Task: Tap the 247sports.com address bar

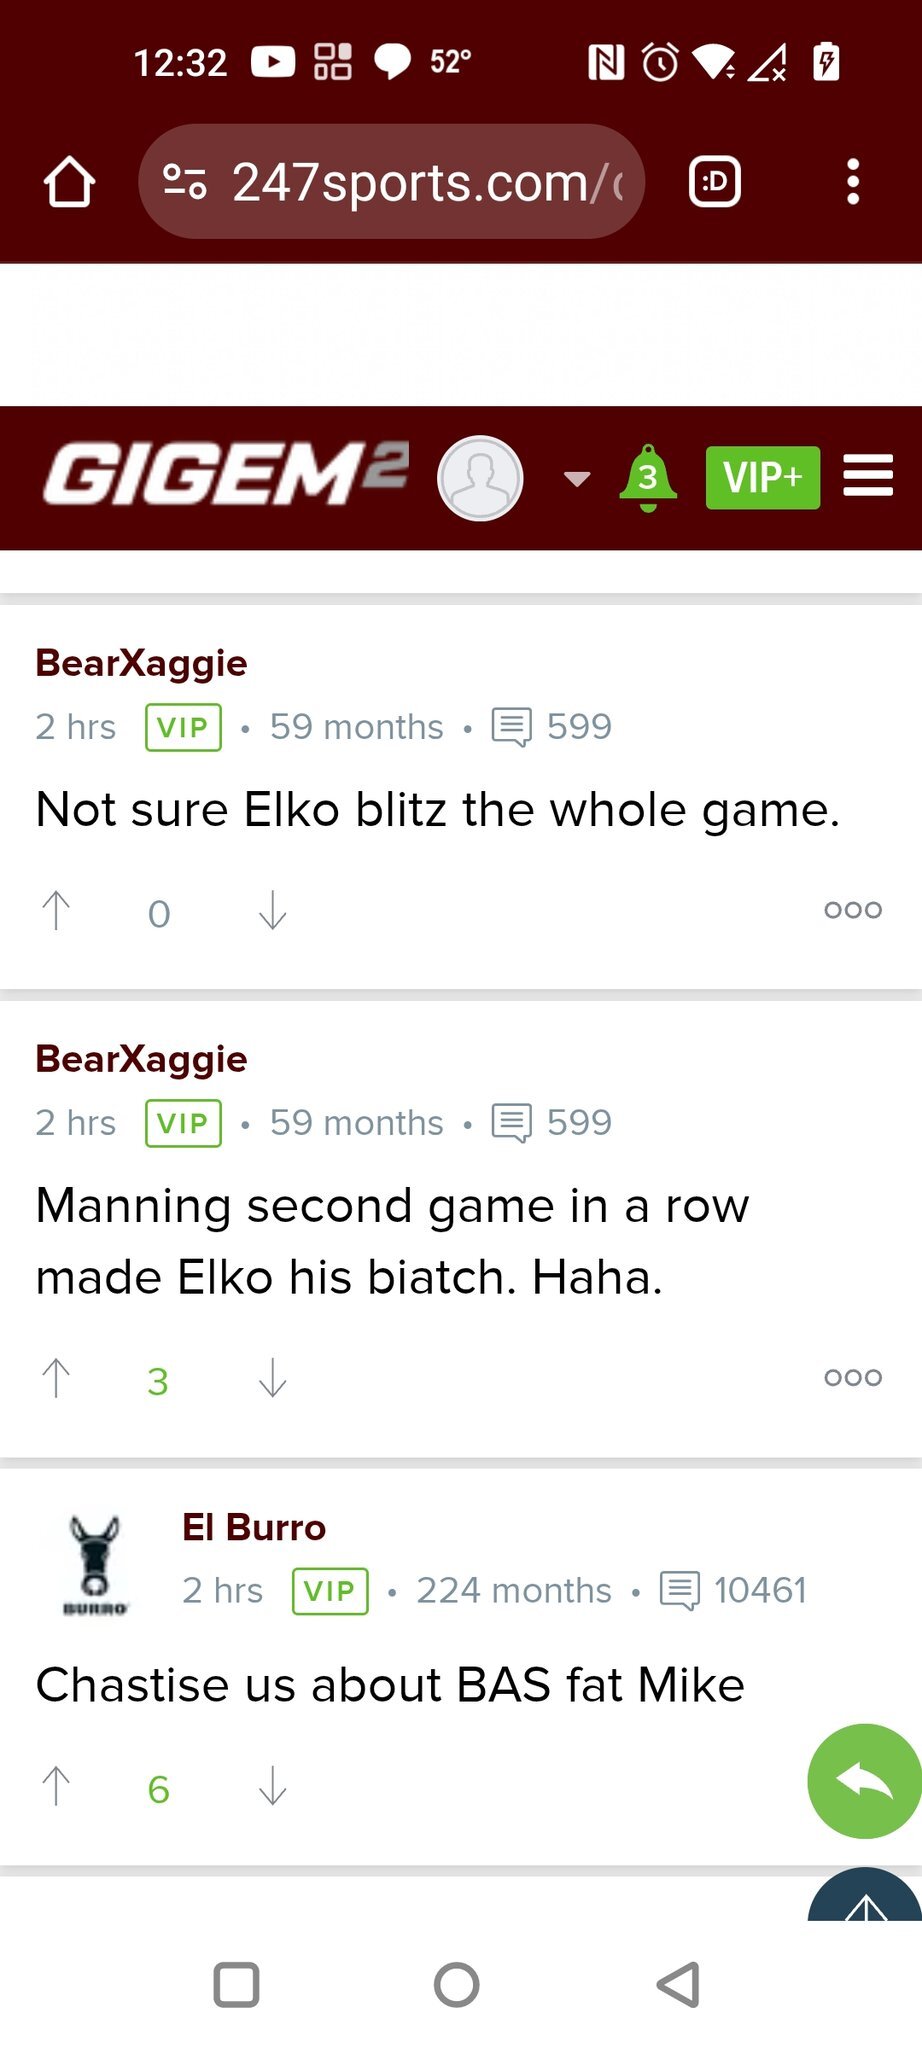Action: 391,182
